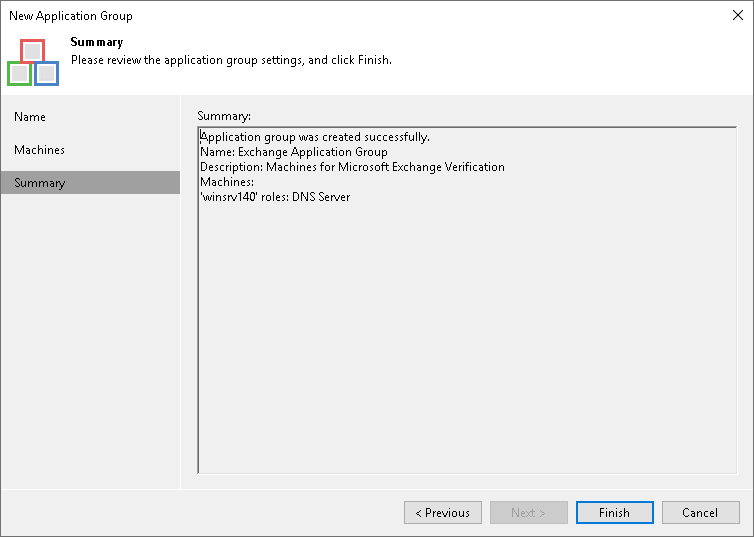Close the New Application Group dialog
The image size is (754, 537).
[x=738, y=15]
